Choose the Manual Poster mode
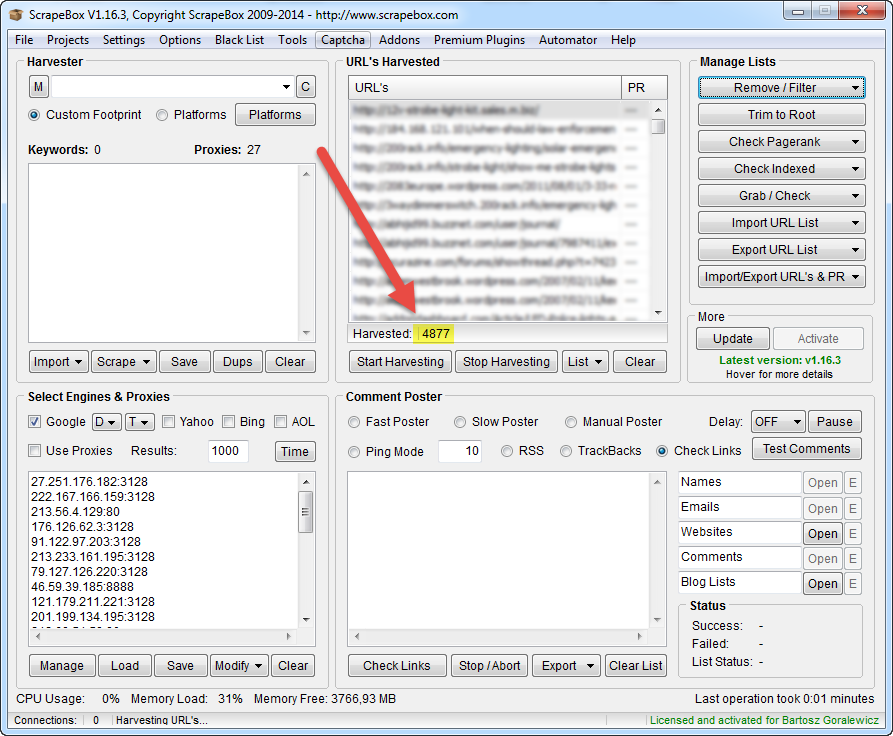 pos(571,422)
